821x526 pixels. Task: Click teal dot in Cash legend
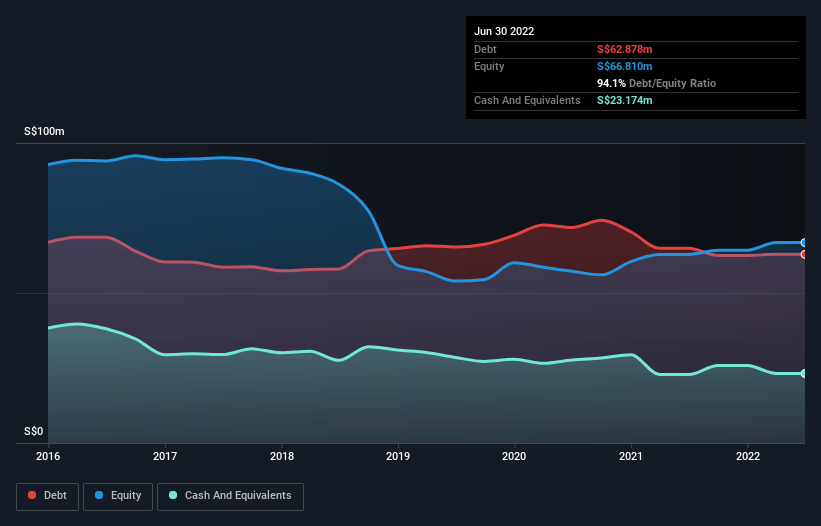pos(173,495)
